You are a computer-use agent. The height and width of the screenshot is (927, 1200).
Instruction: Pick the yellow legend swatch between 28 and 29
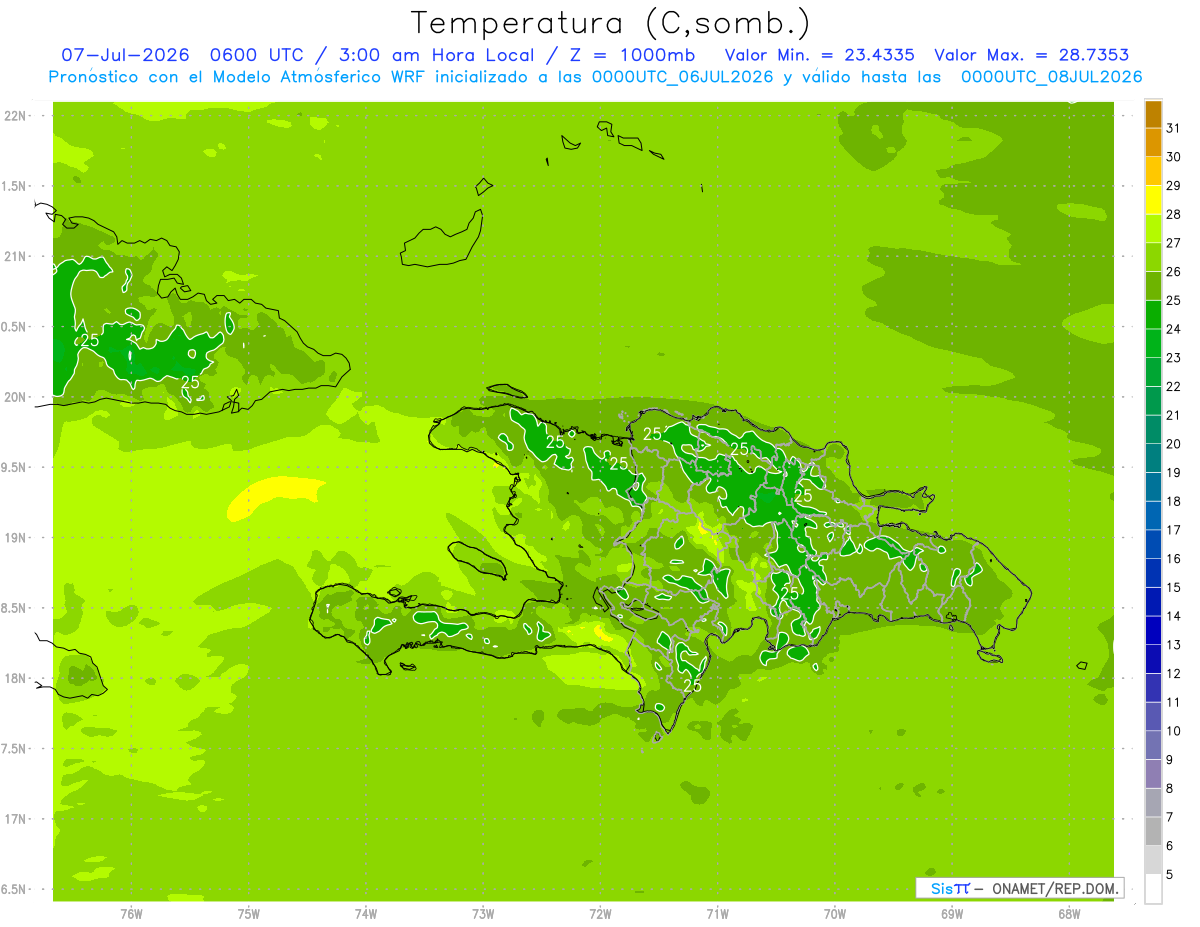1153,200
